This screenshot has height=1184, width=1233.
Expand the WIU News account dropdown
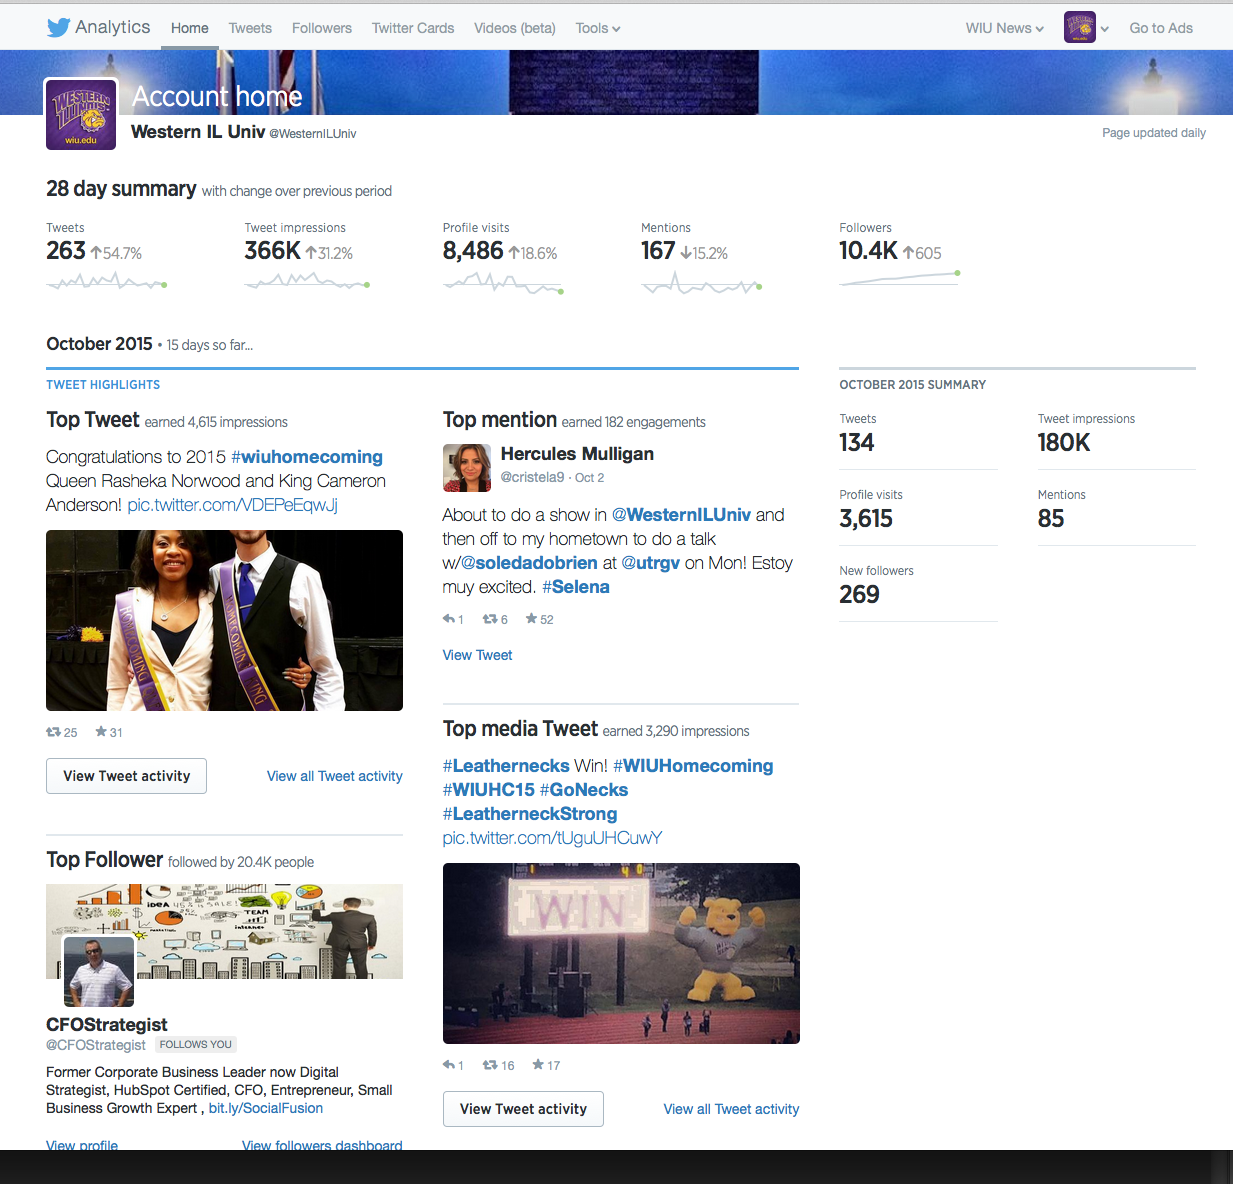coord(1004,28)
